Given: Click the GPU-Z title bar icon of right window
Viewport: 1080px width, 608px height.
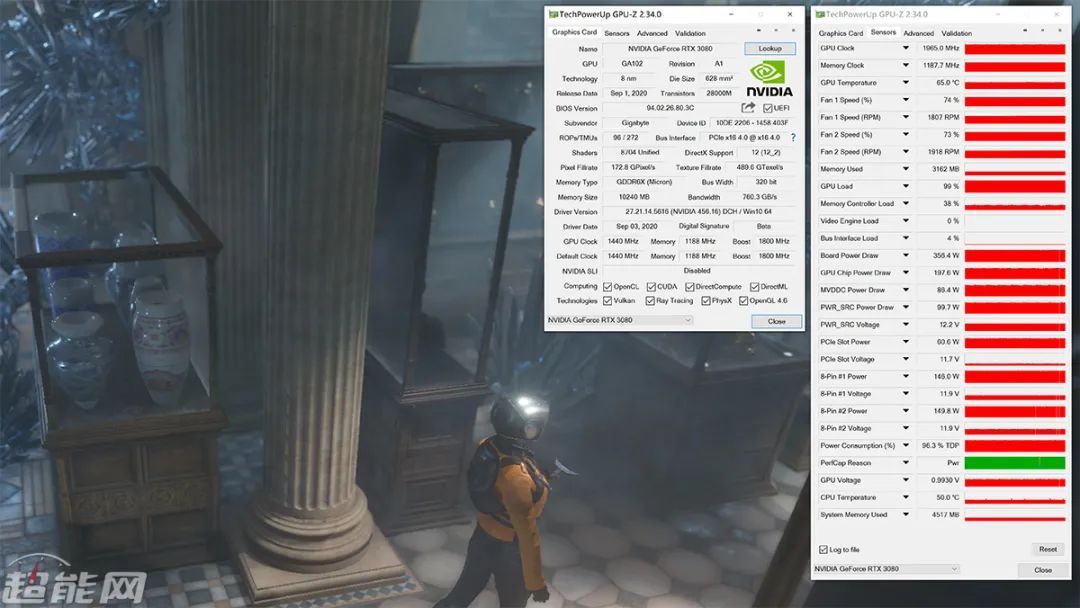Looking at the screenshot, I should (820, 14).
